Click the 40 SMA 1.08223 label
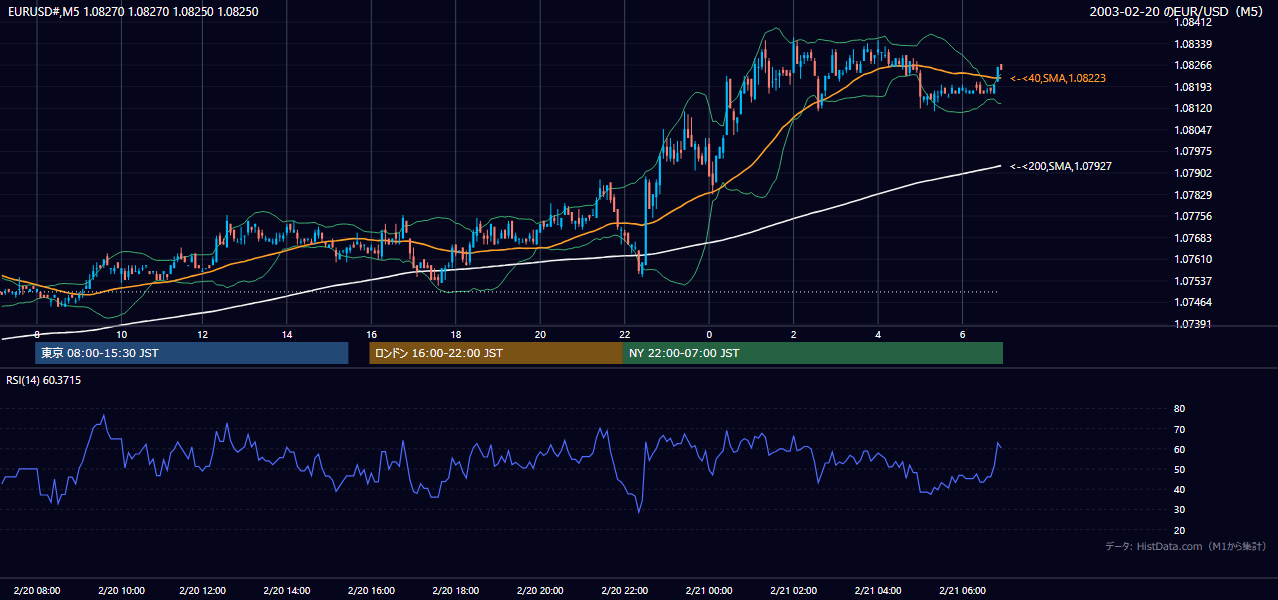 click(x=1058, y=78)
